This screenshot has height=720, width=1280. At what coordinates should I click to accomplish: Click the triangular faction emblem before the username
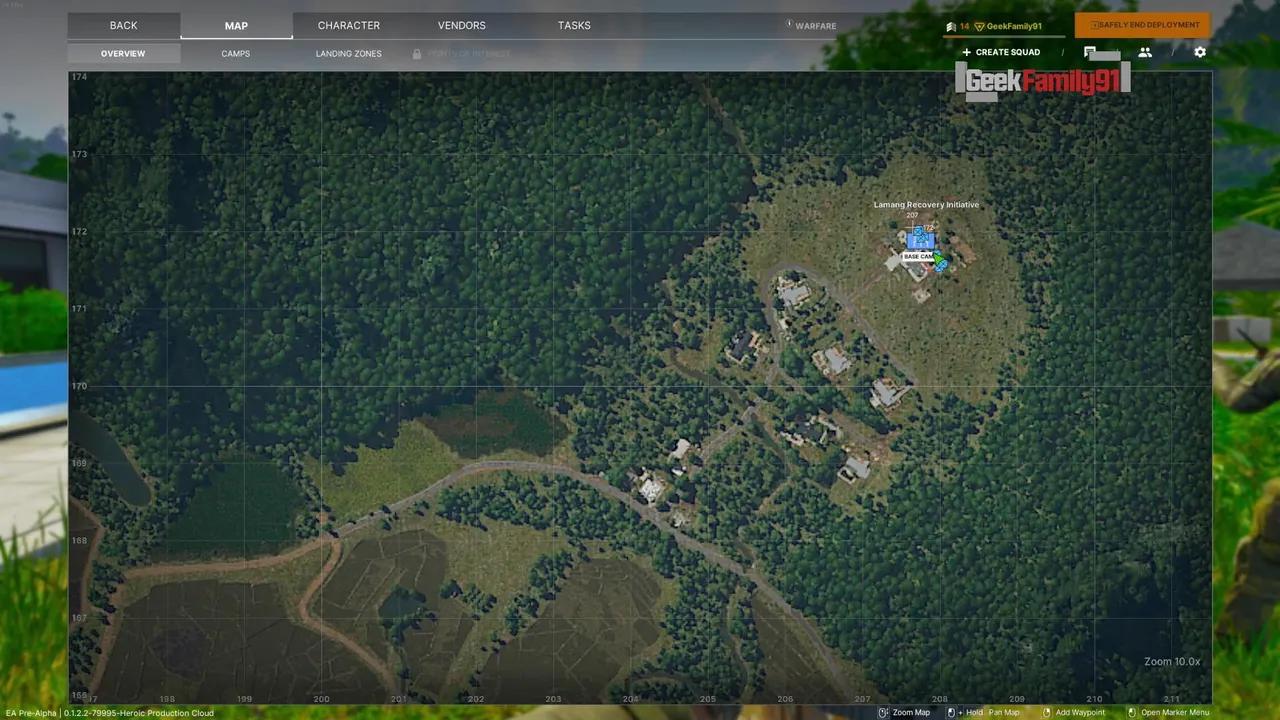tap(979, 27)
